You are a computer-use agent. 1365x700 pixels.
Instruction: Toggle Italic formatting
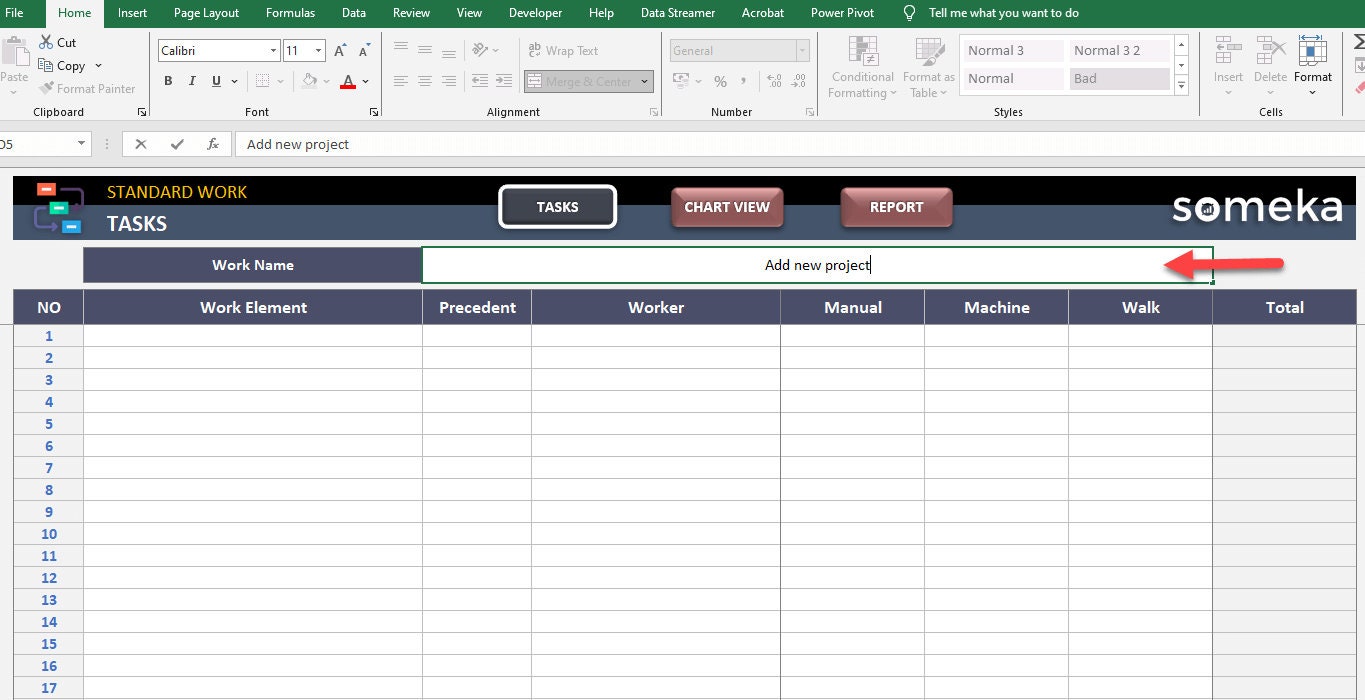(x=193, y=81)
